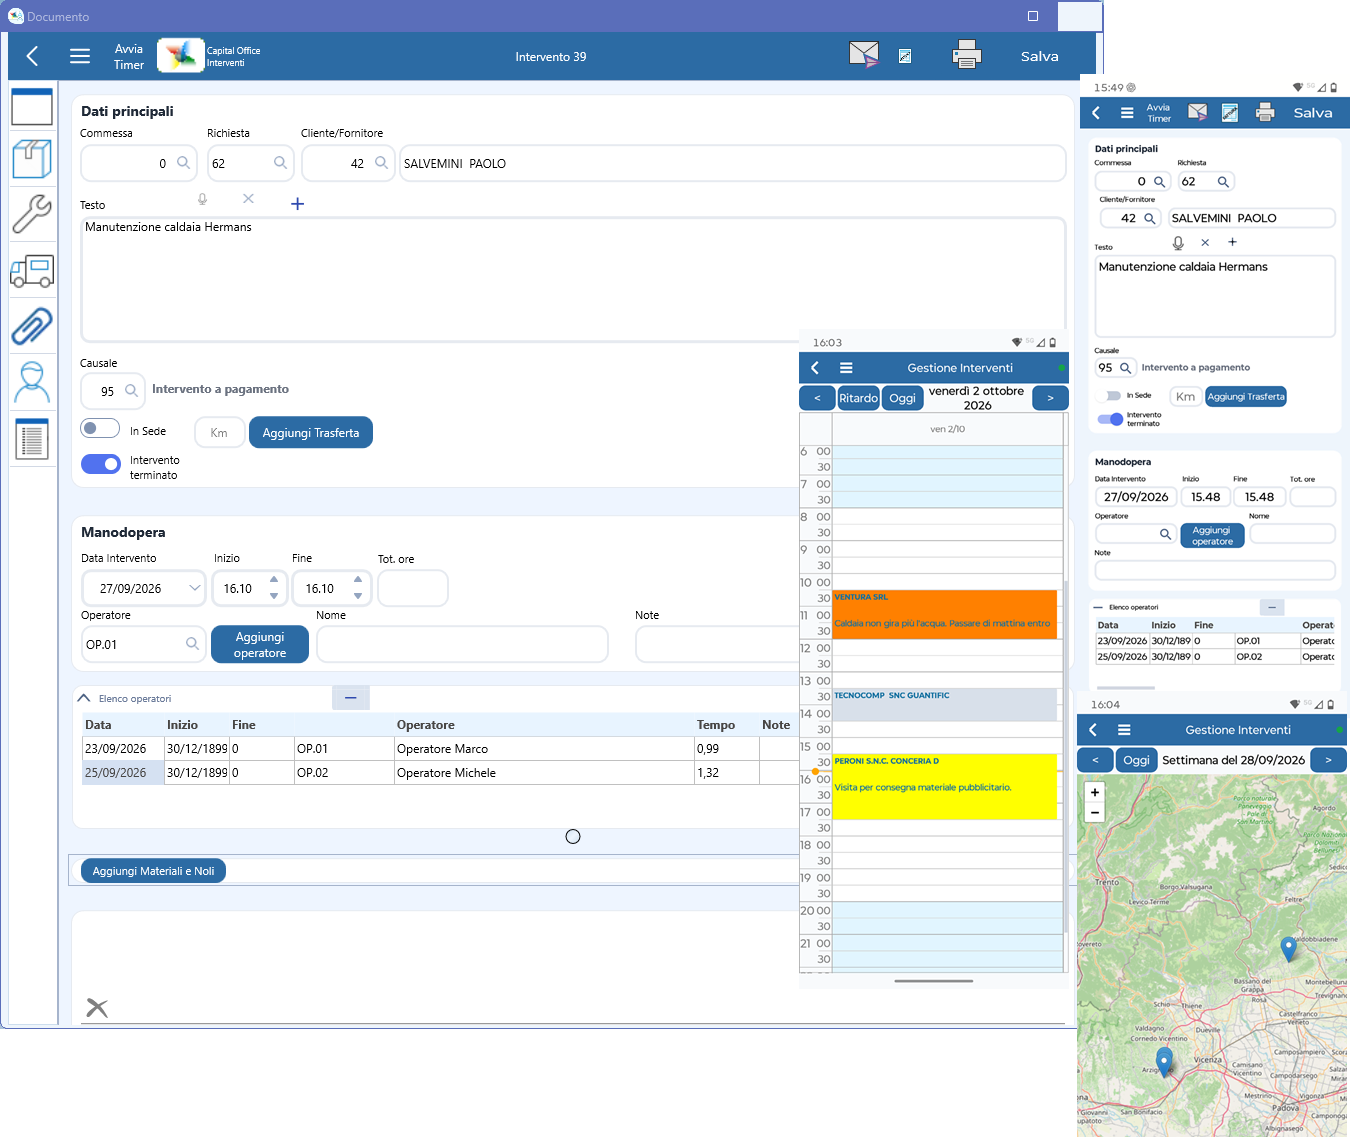Click desktop Aggiungi Trasferta button
The image size is (1358, 1137).
[311, 433]
